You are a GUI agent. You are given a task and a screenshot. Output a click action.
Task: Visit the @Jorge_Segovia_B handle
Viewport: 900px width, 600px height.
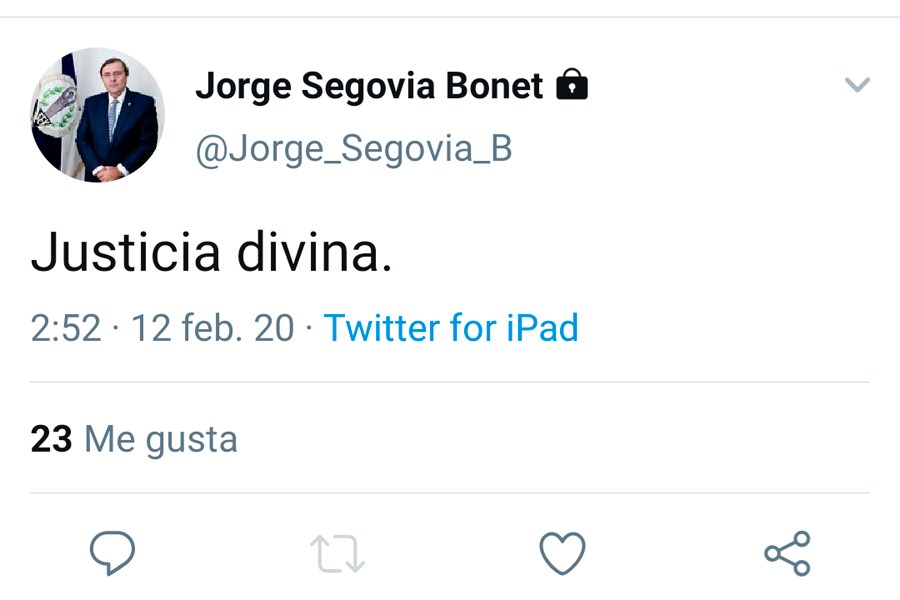[x=353, y=148]
